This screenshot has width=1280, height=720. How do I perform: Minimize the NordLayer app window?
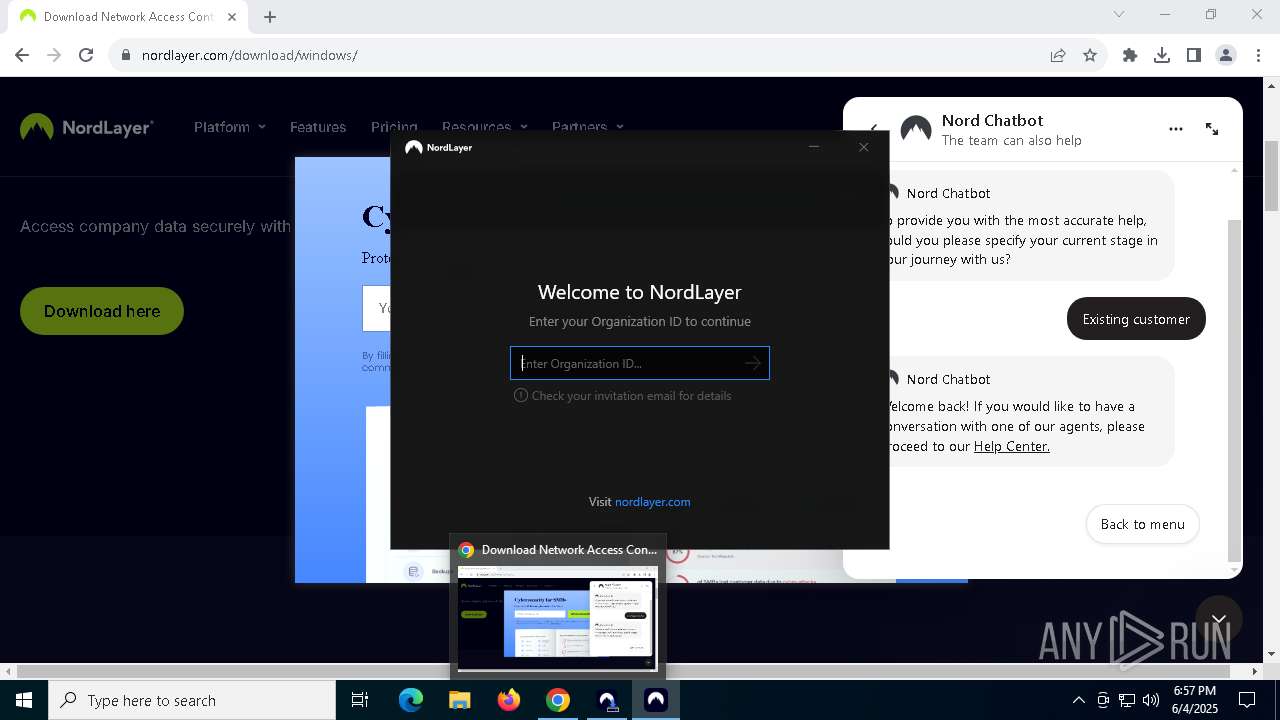pyautogui.click(x=814, y=147)
